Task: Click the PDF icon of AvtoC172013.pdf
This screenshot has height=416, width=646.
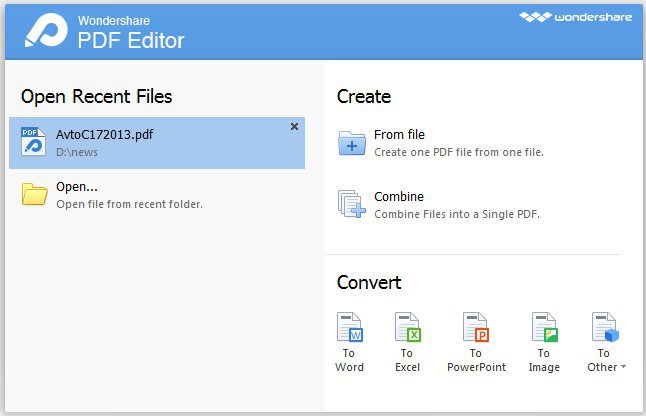Action: coord(33,142)
